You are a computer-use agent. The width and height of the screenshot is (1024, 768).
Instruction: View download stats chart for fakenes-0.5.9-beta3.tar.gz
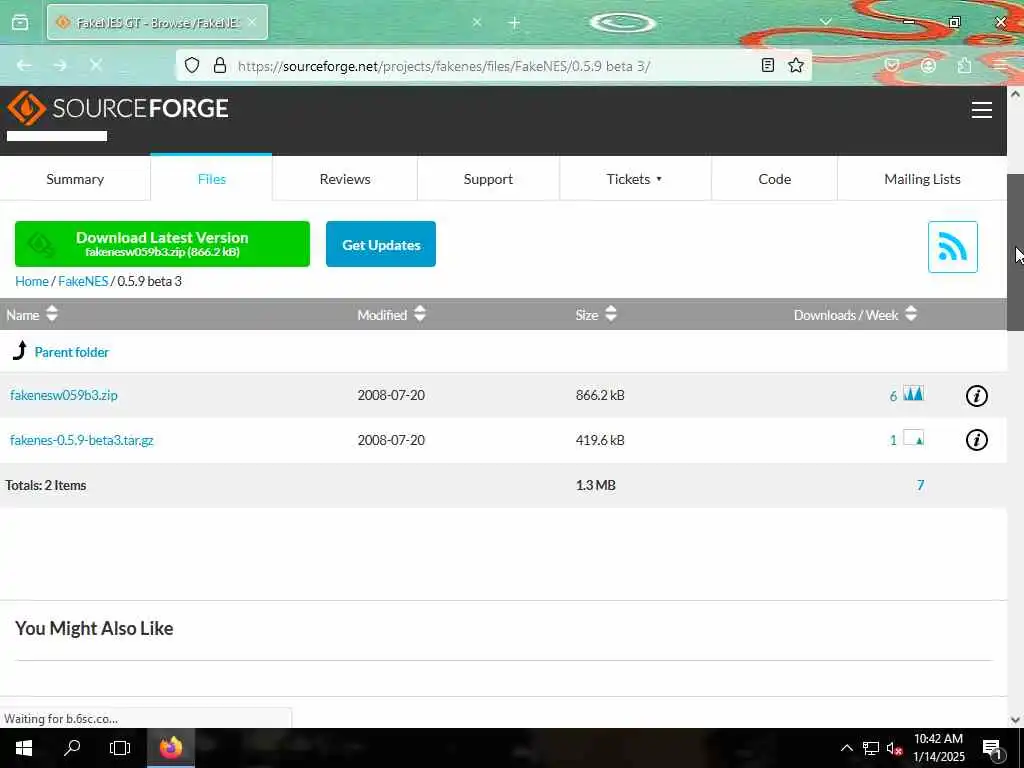point(913,438)
